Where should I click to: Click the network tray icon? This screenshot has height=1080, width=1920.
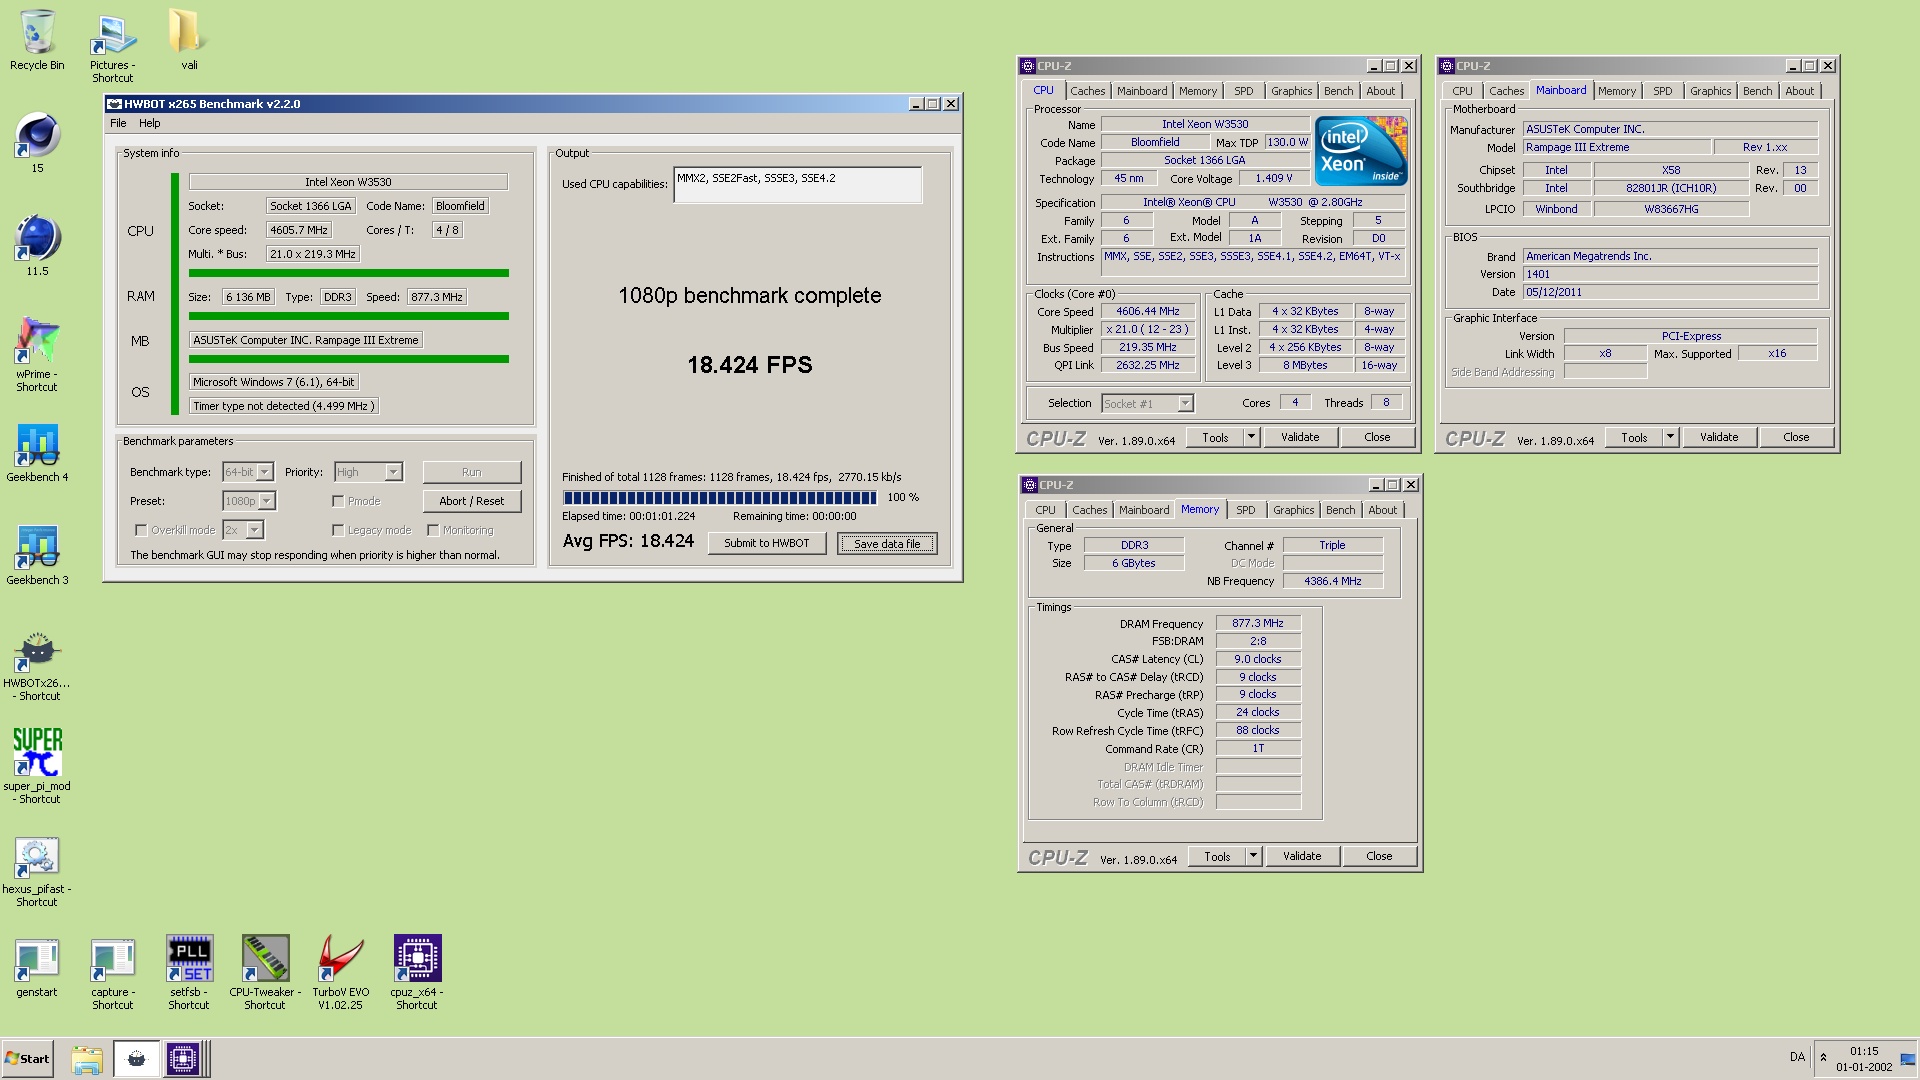(1908, 1059)
